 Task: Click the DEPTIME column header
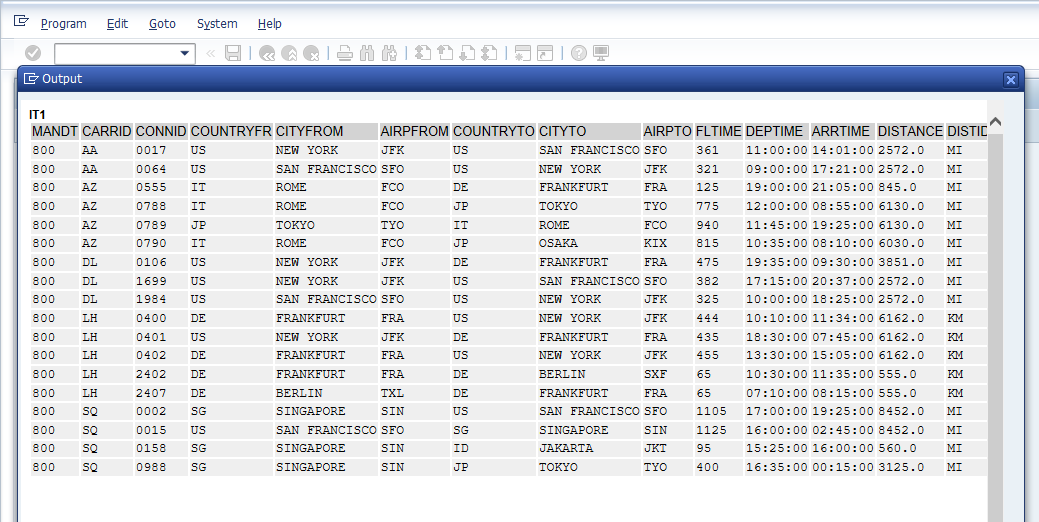[x=777, y=131]
